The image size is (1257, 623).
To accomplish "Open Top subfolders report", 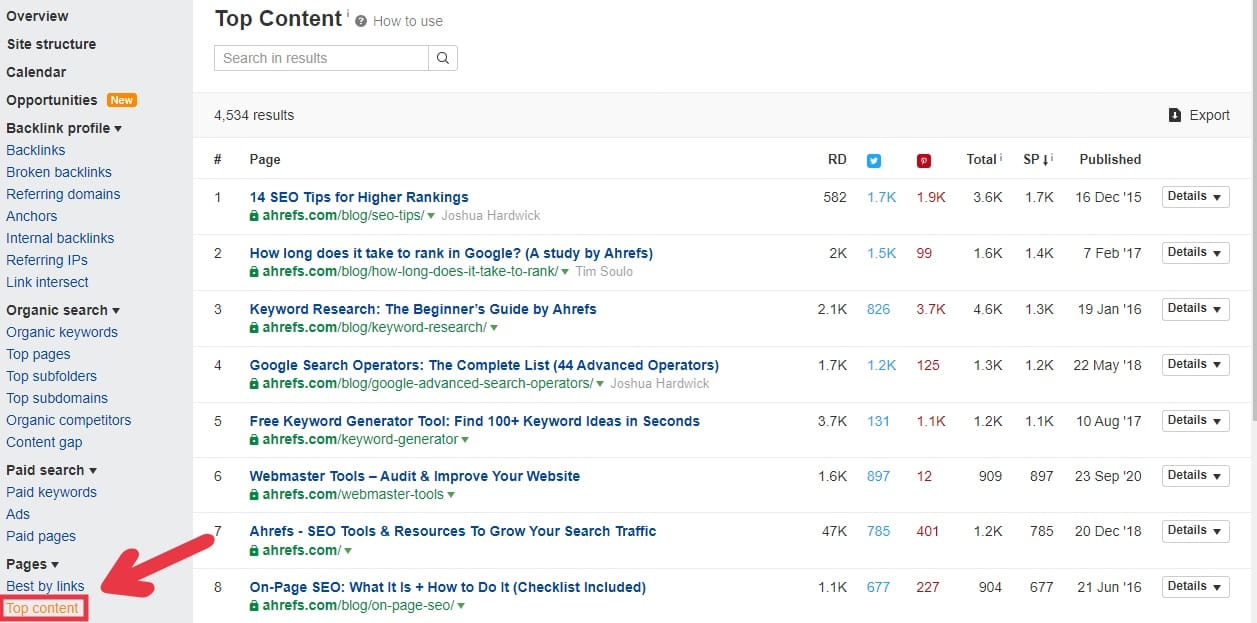I will (52, 376).
